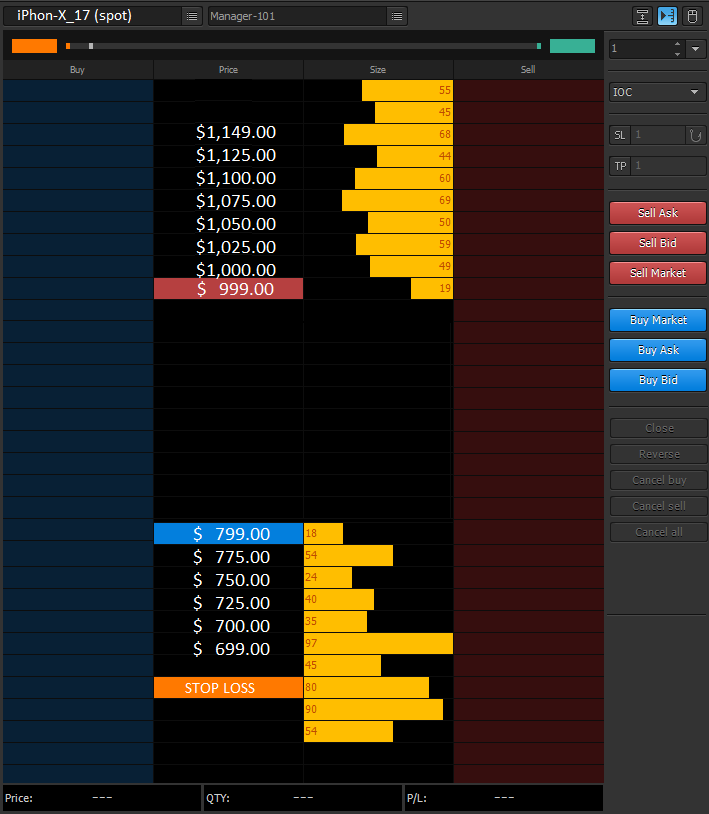The width and height of the screenshot is (709, 814).
Task: Click the orange STOP LOSS cell
Action: coord(228,687)
